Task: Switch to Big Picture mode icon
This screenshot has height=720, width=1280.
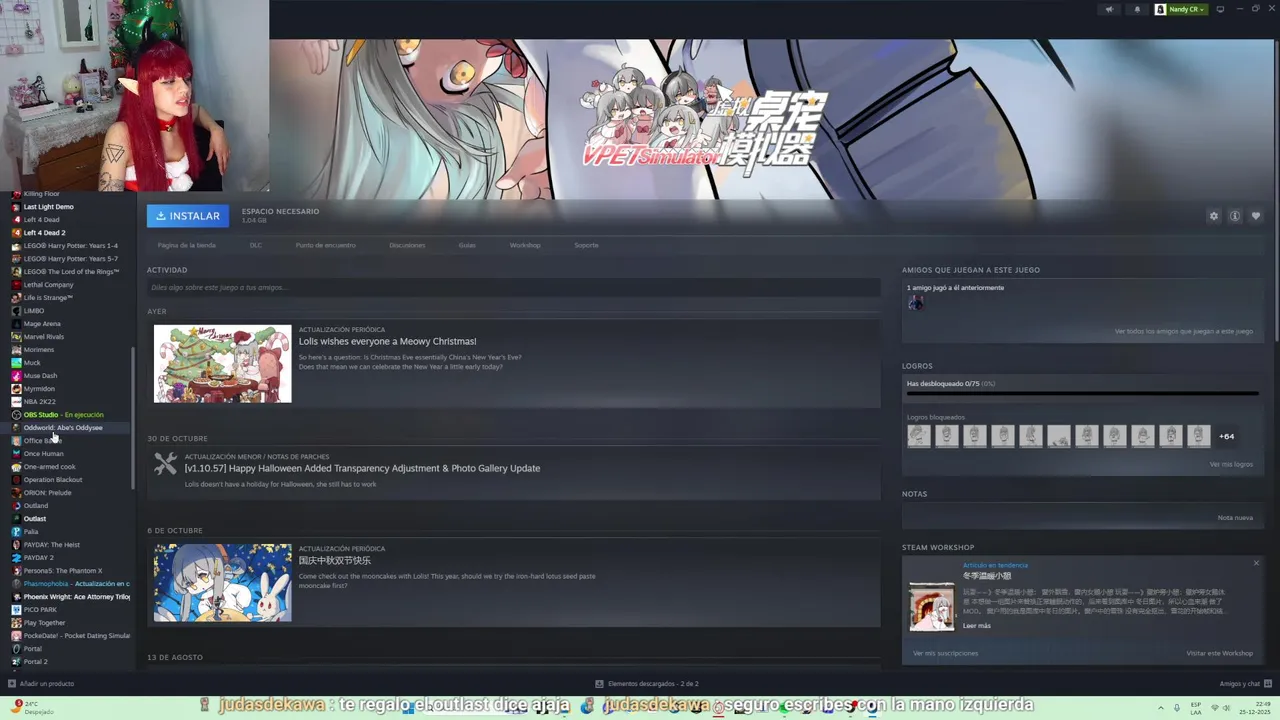Action: 1220,9
